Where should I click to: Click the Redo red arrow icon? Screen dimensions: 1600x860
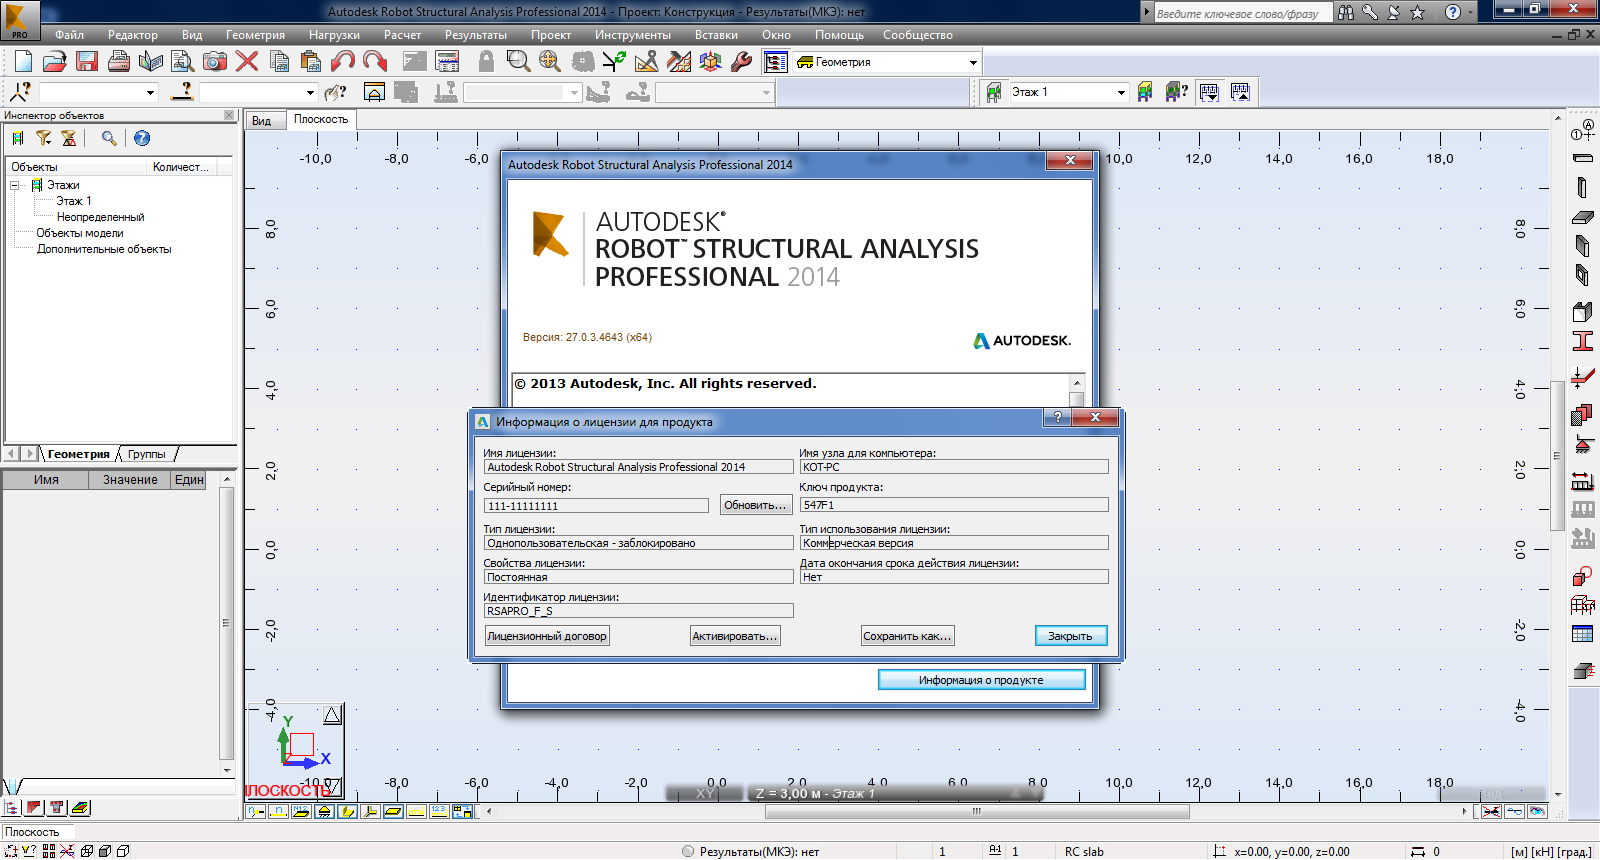[x=375, y=61]
